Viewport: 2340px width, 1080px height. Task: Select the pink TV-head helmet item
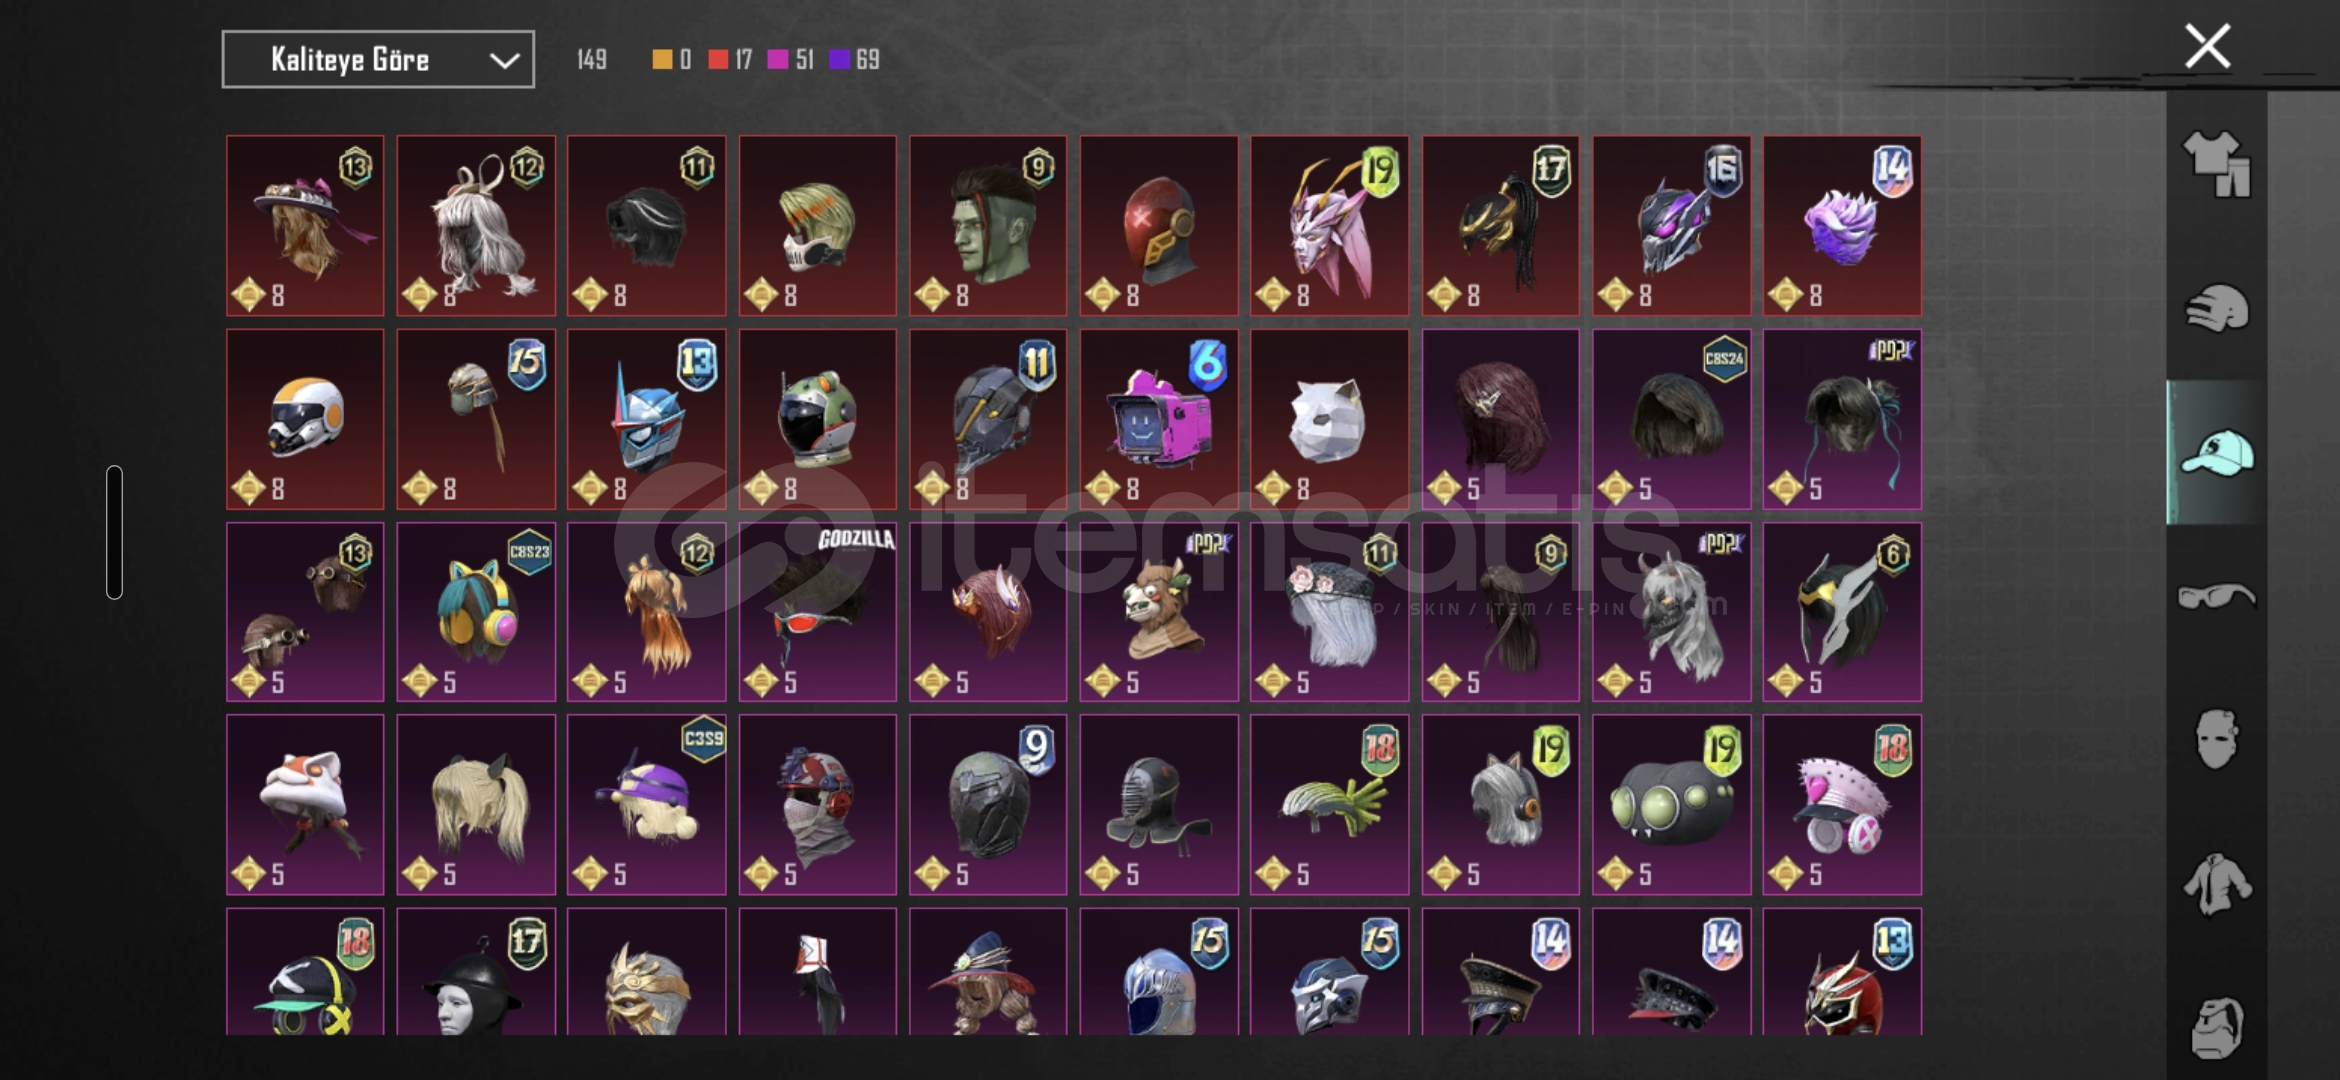pos(1159,419)
